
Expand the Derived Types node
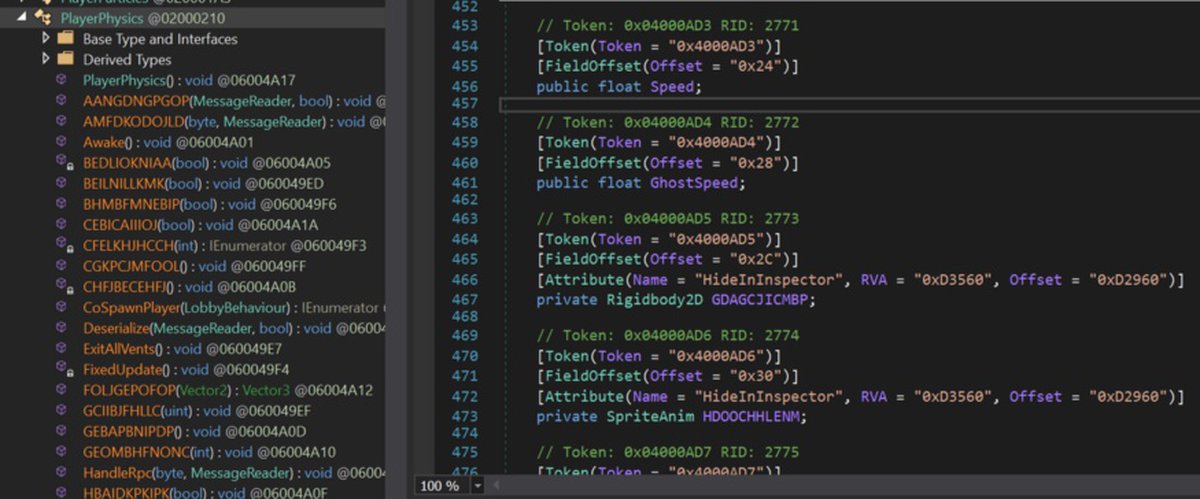46,59
